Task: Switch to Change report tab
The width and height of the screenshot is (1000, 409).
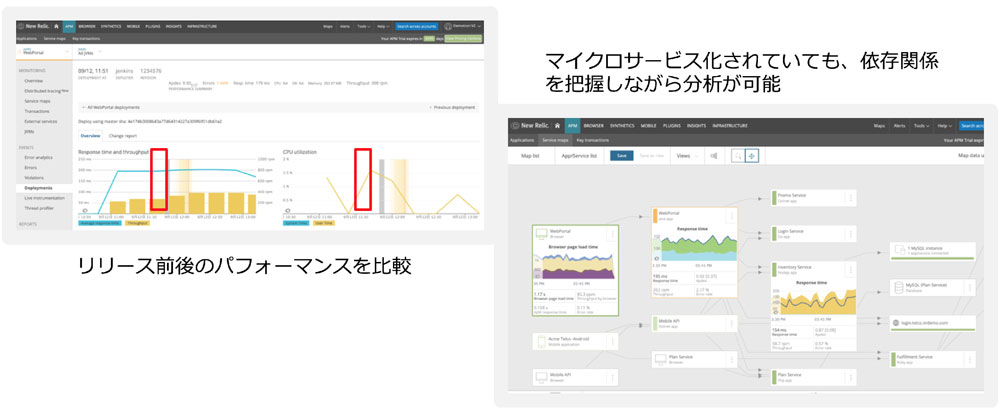Action: pos(121,136)
